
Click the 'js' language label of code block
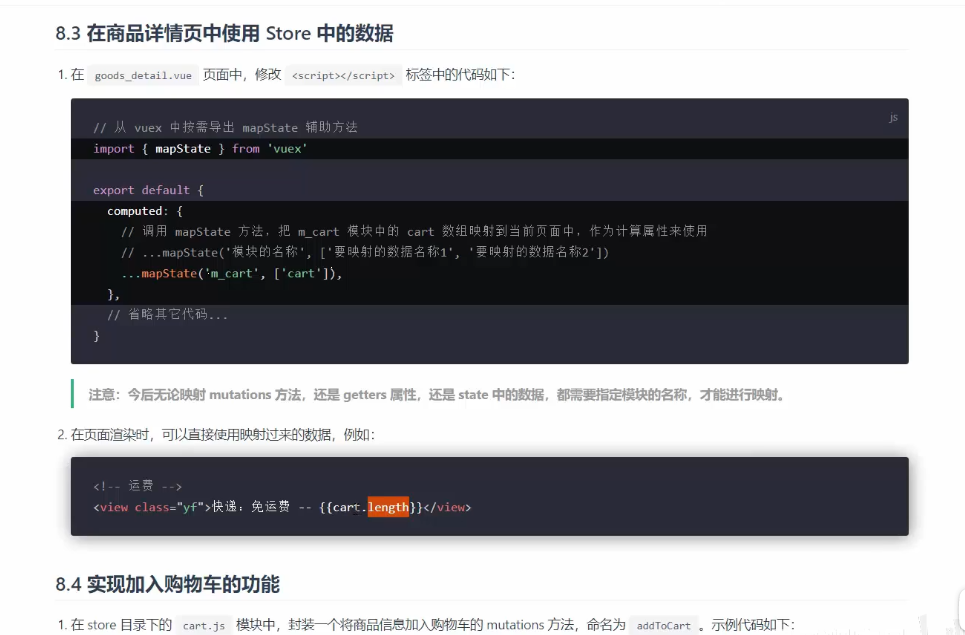pos(893,118)
